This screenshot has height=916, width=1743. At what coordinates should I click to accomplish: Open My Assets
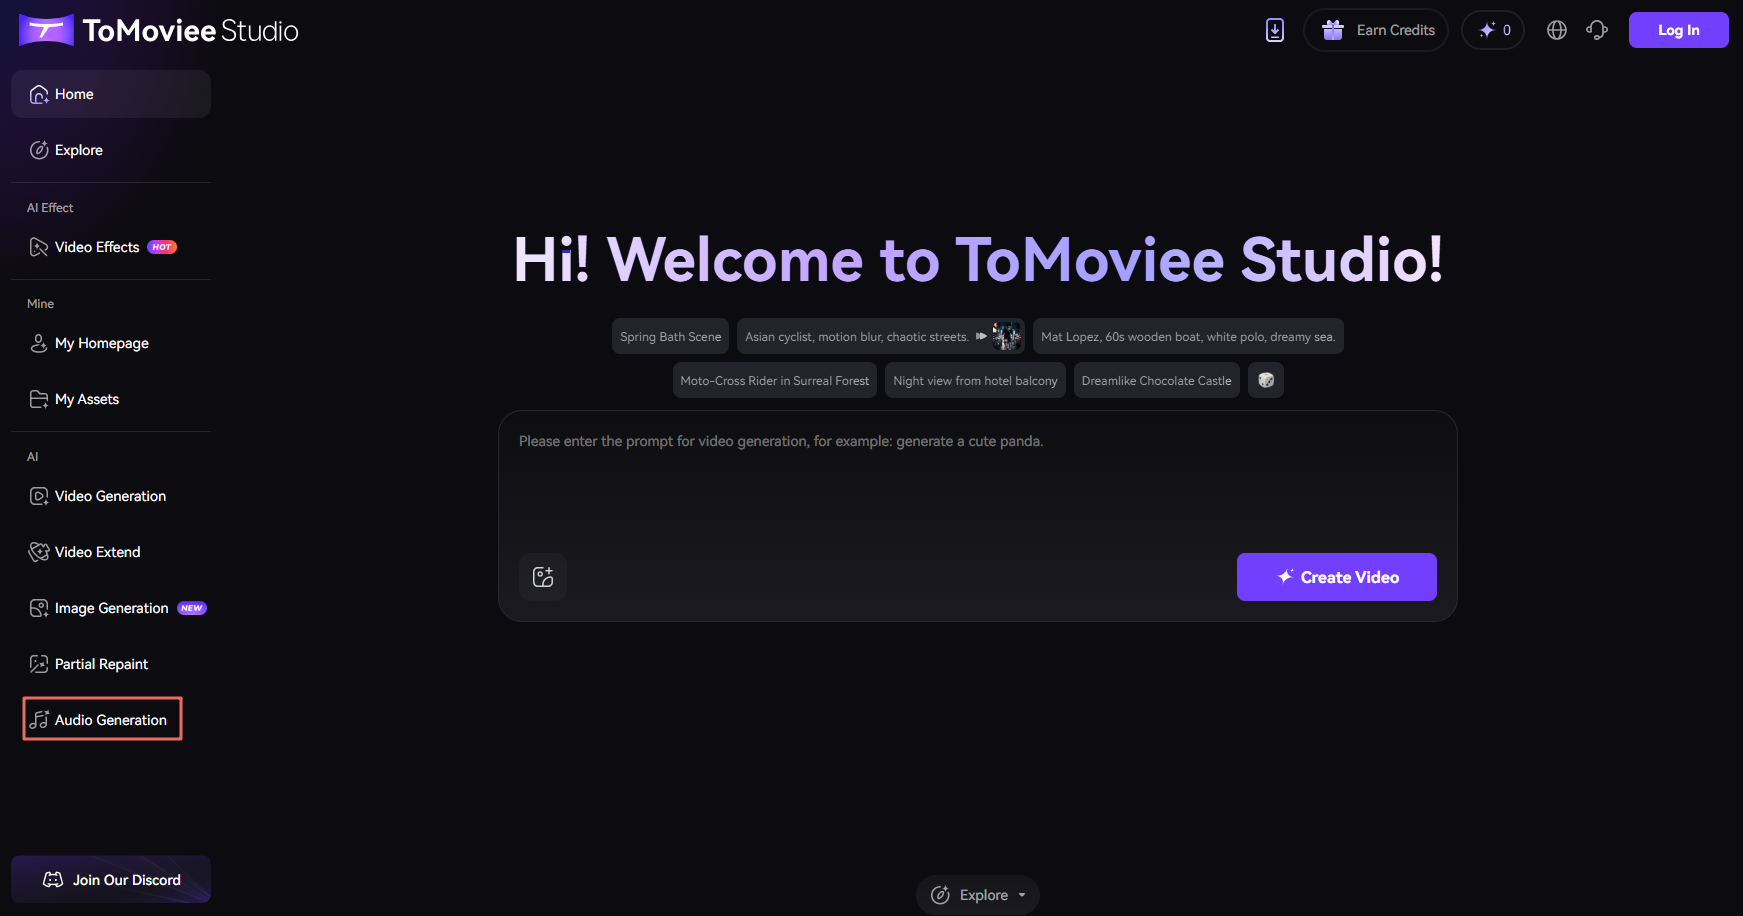(87, 398)
